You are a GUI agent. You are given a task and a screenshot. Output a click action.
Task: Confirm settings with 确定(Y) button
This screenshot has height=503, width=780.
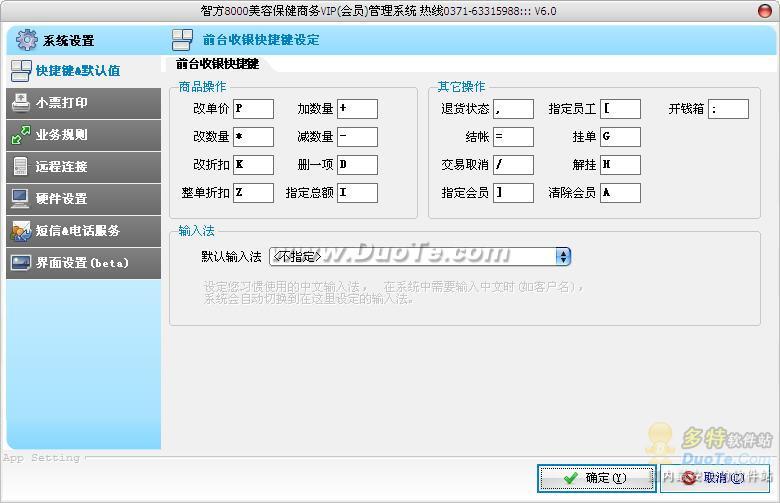(596, 478)
